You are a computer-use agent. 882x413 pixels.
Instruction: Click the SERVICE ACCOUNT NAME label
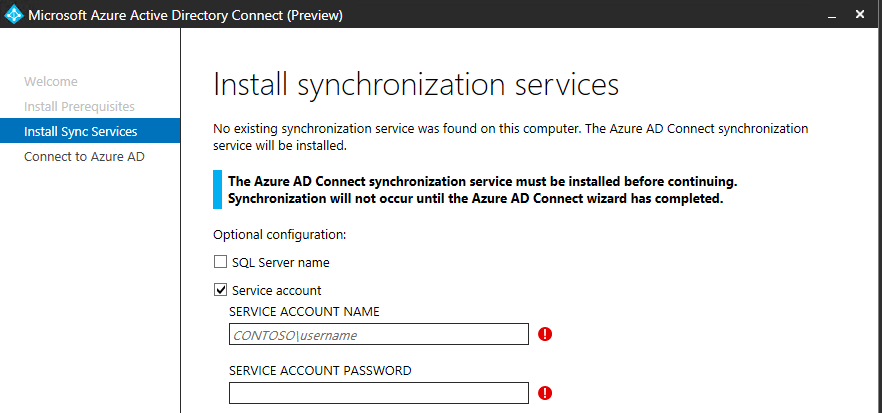coord(304,312)
